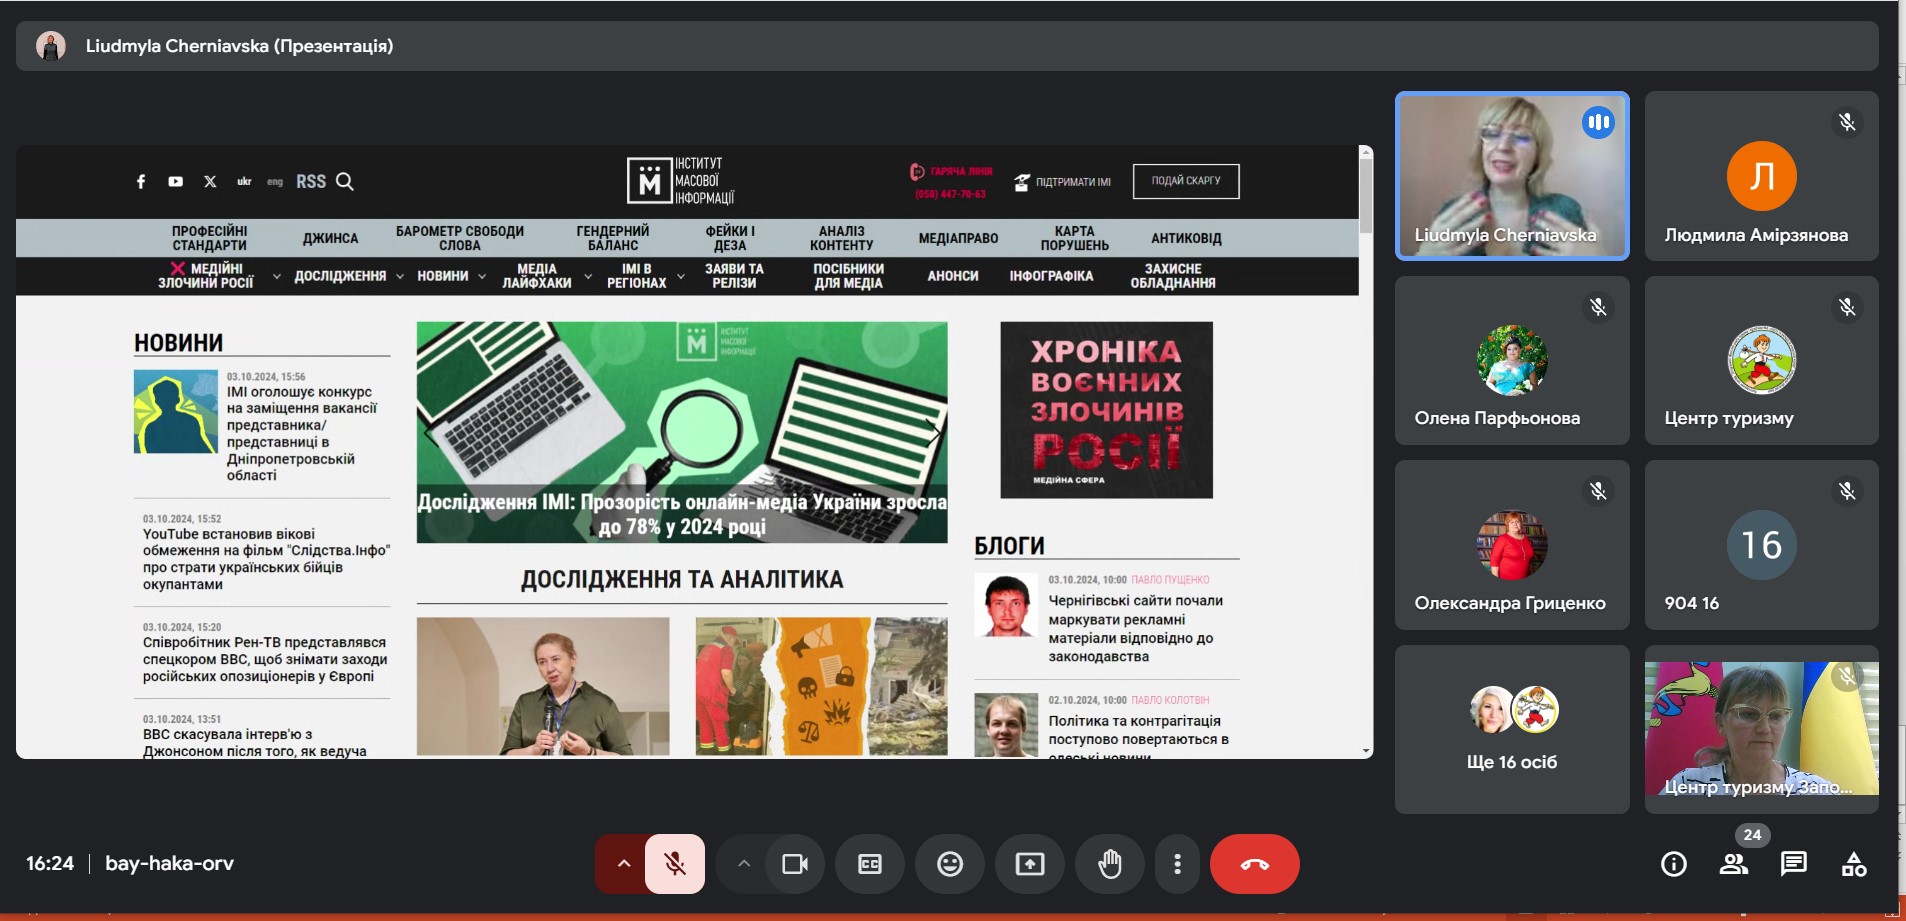This screenshot has width=1906, height=921.
Task: Unmute the microphone
Action: click(x=675, y=864)
